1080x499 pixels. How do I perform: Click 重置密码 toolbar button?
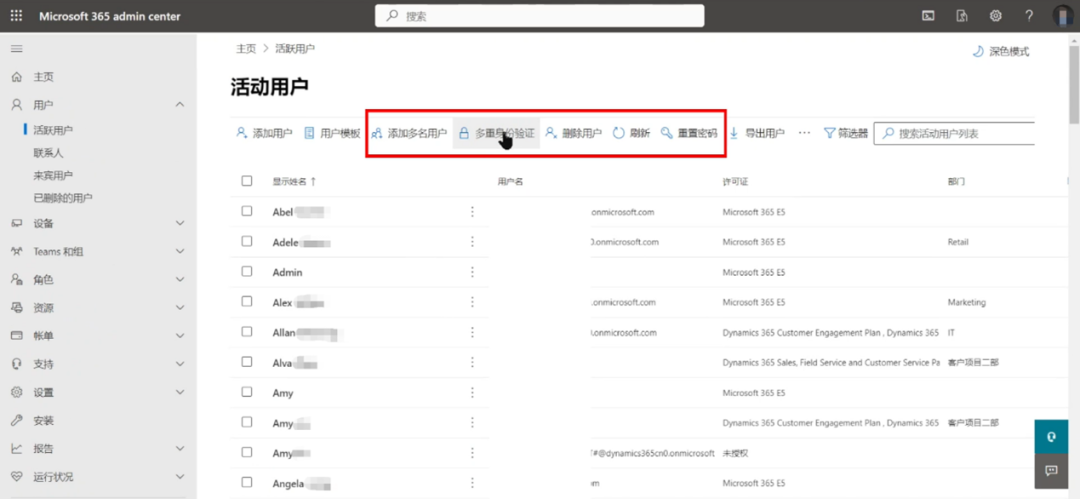(x=689, y=133)
